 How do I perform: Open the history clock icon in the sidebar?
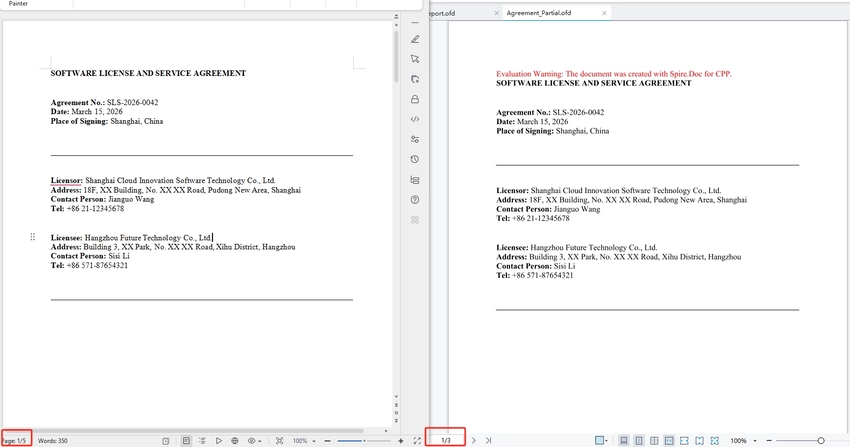pyautogui.click(x=415, y=160)
